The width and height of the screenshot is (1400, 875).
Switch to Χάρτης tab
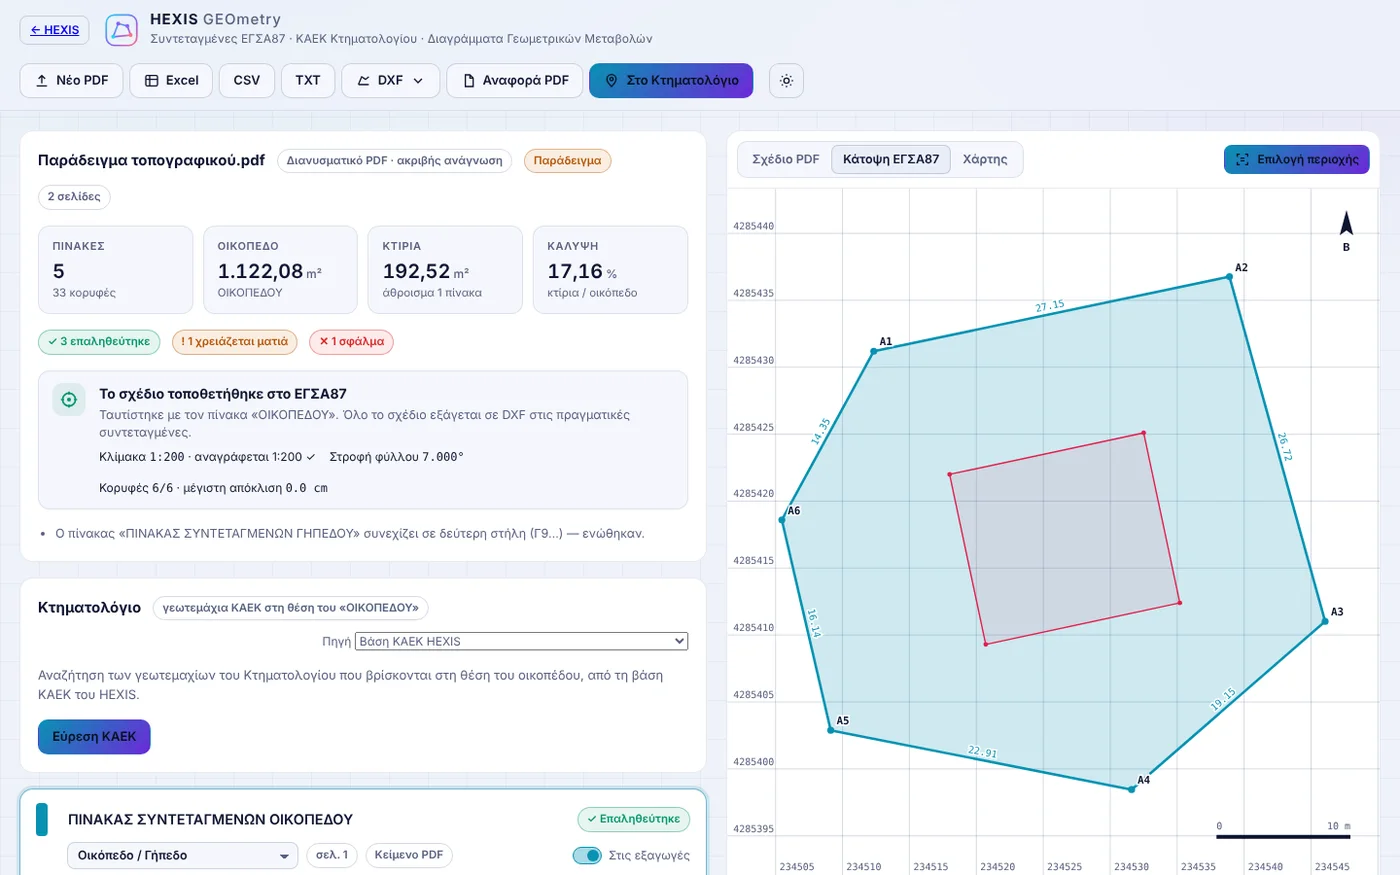tap(985, 160)
